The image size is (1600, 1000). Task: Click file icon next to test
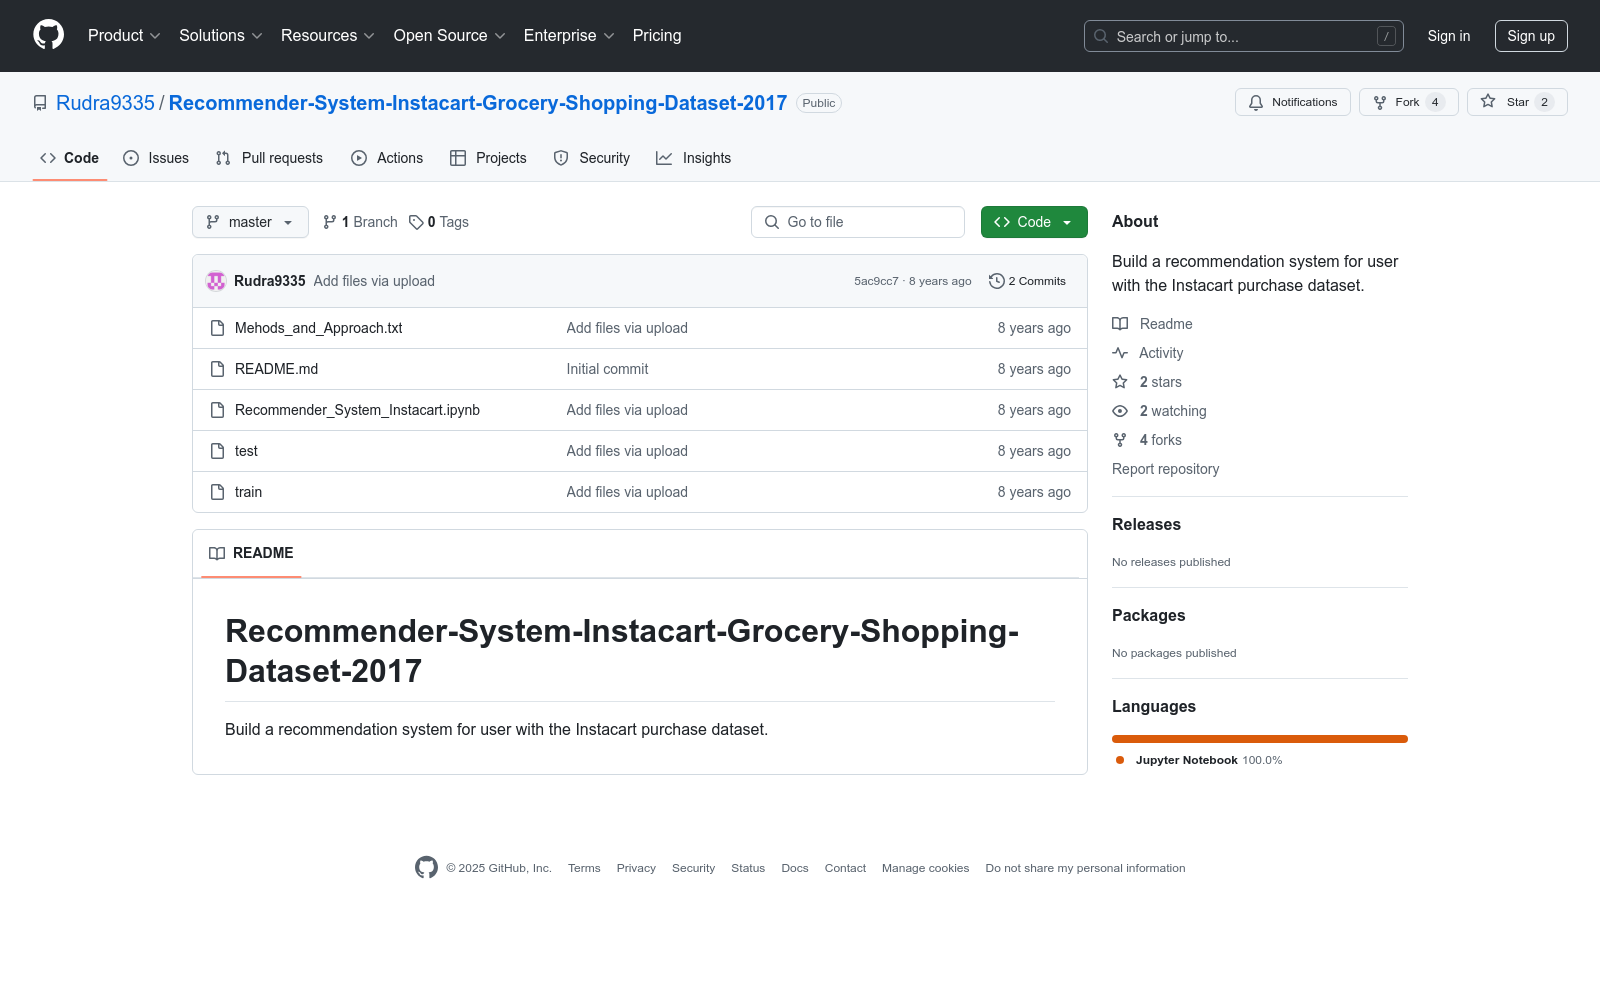(217, 451)
